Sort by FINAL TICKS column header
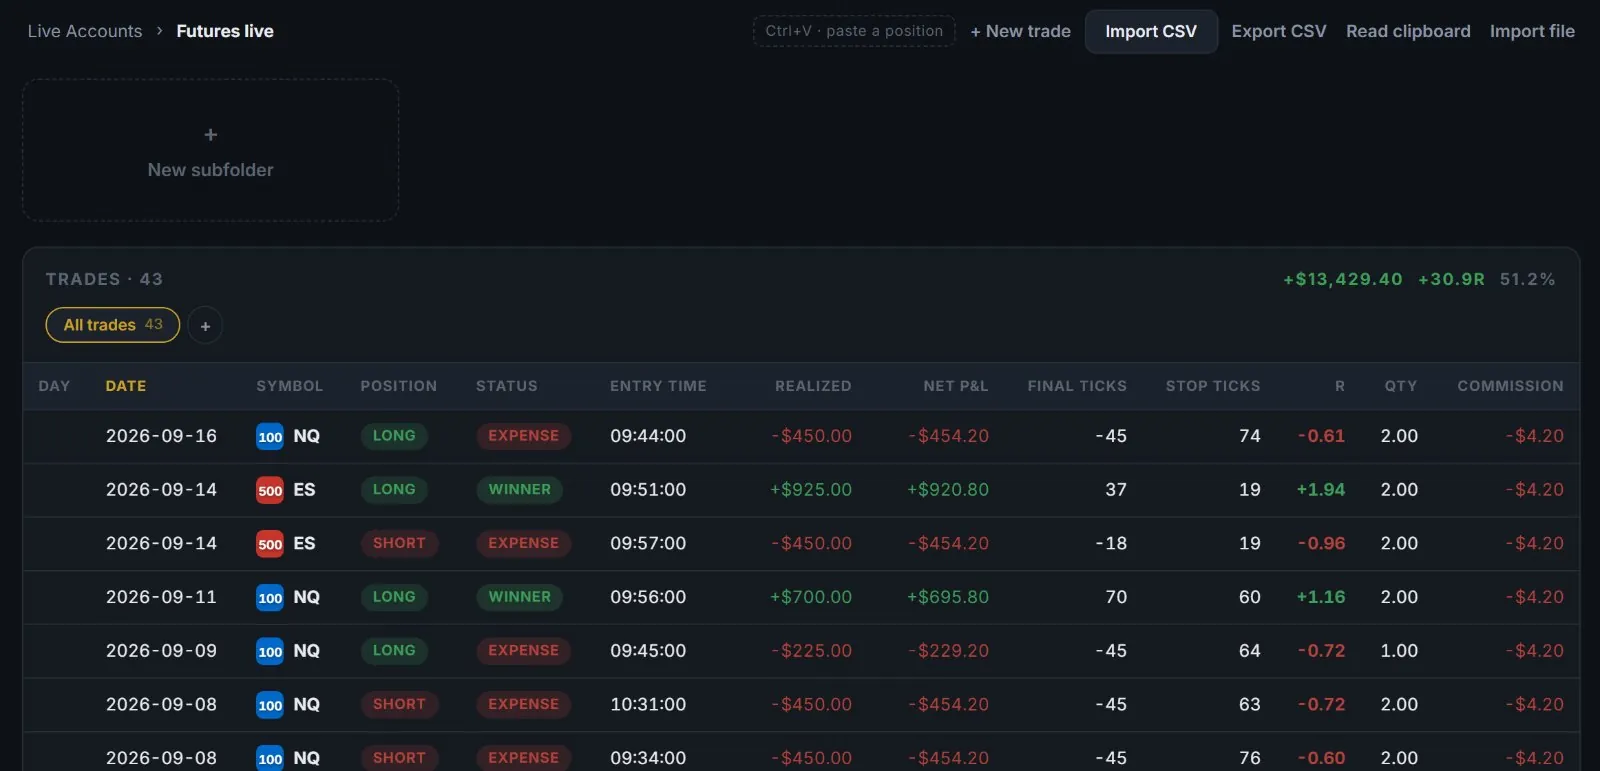1600x771 pixels. click(1077, 386)
